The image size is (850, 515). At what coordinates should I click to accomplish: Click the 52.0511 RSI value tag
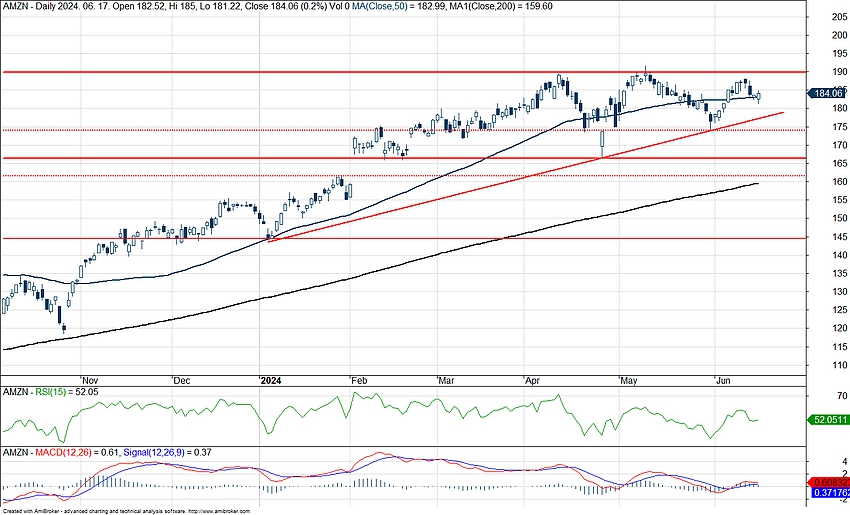point(828,420)
